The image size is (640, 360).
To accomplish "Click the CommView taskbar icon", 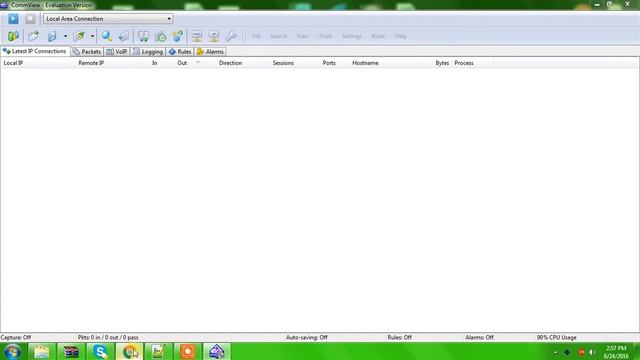I will [x=217, y=351].
